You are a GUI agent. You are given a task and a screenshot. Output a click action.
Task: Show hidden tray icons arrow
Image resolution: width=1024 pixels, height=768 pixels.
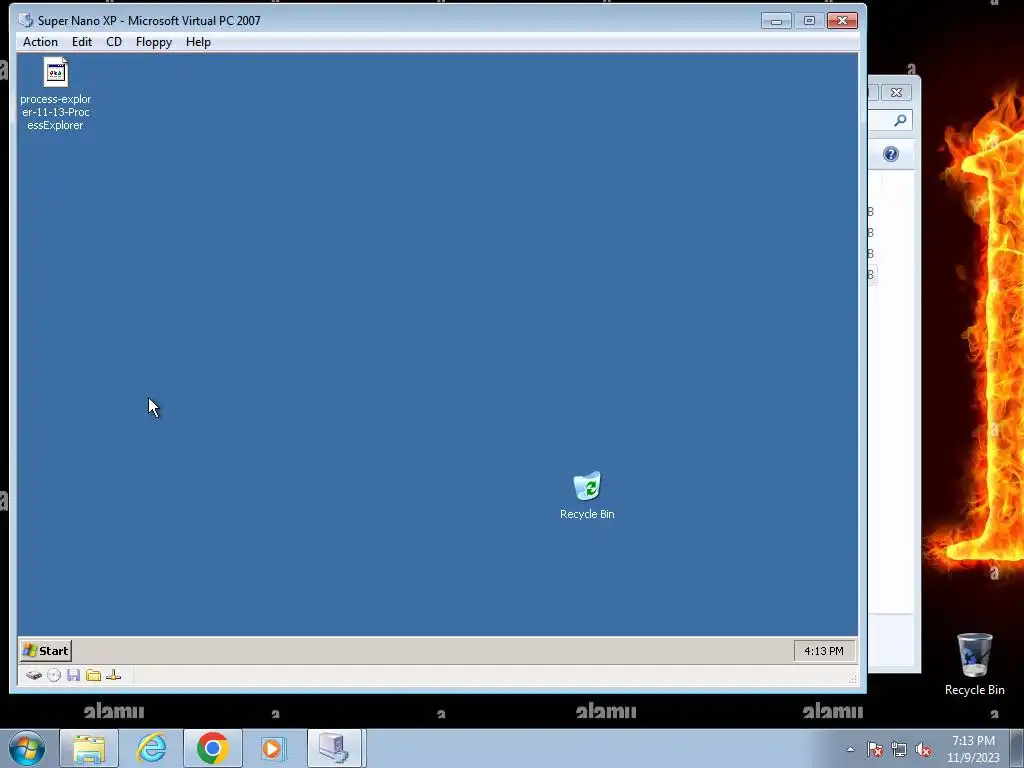click(x=850, y=749)
